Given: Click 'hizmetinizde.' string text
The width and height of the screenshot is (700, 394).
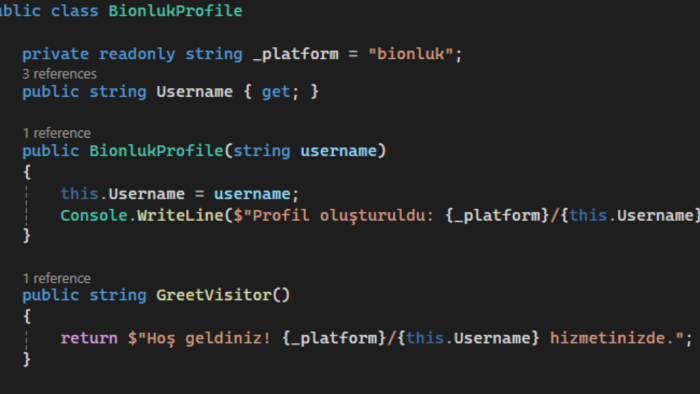Looking at the screenshot, I should (x=612, y=338).
